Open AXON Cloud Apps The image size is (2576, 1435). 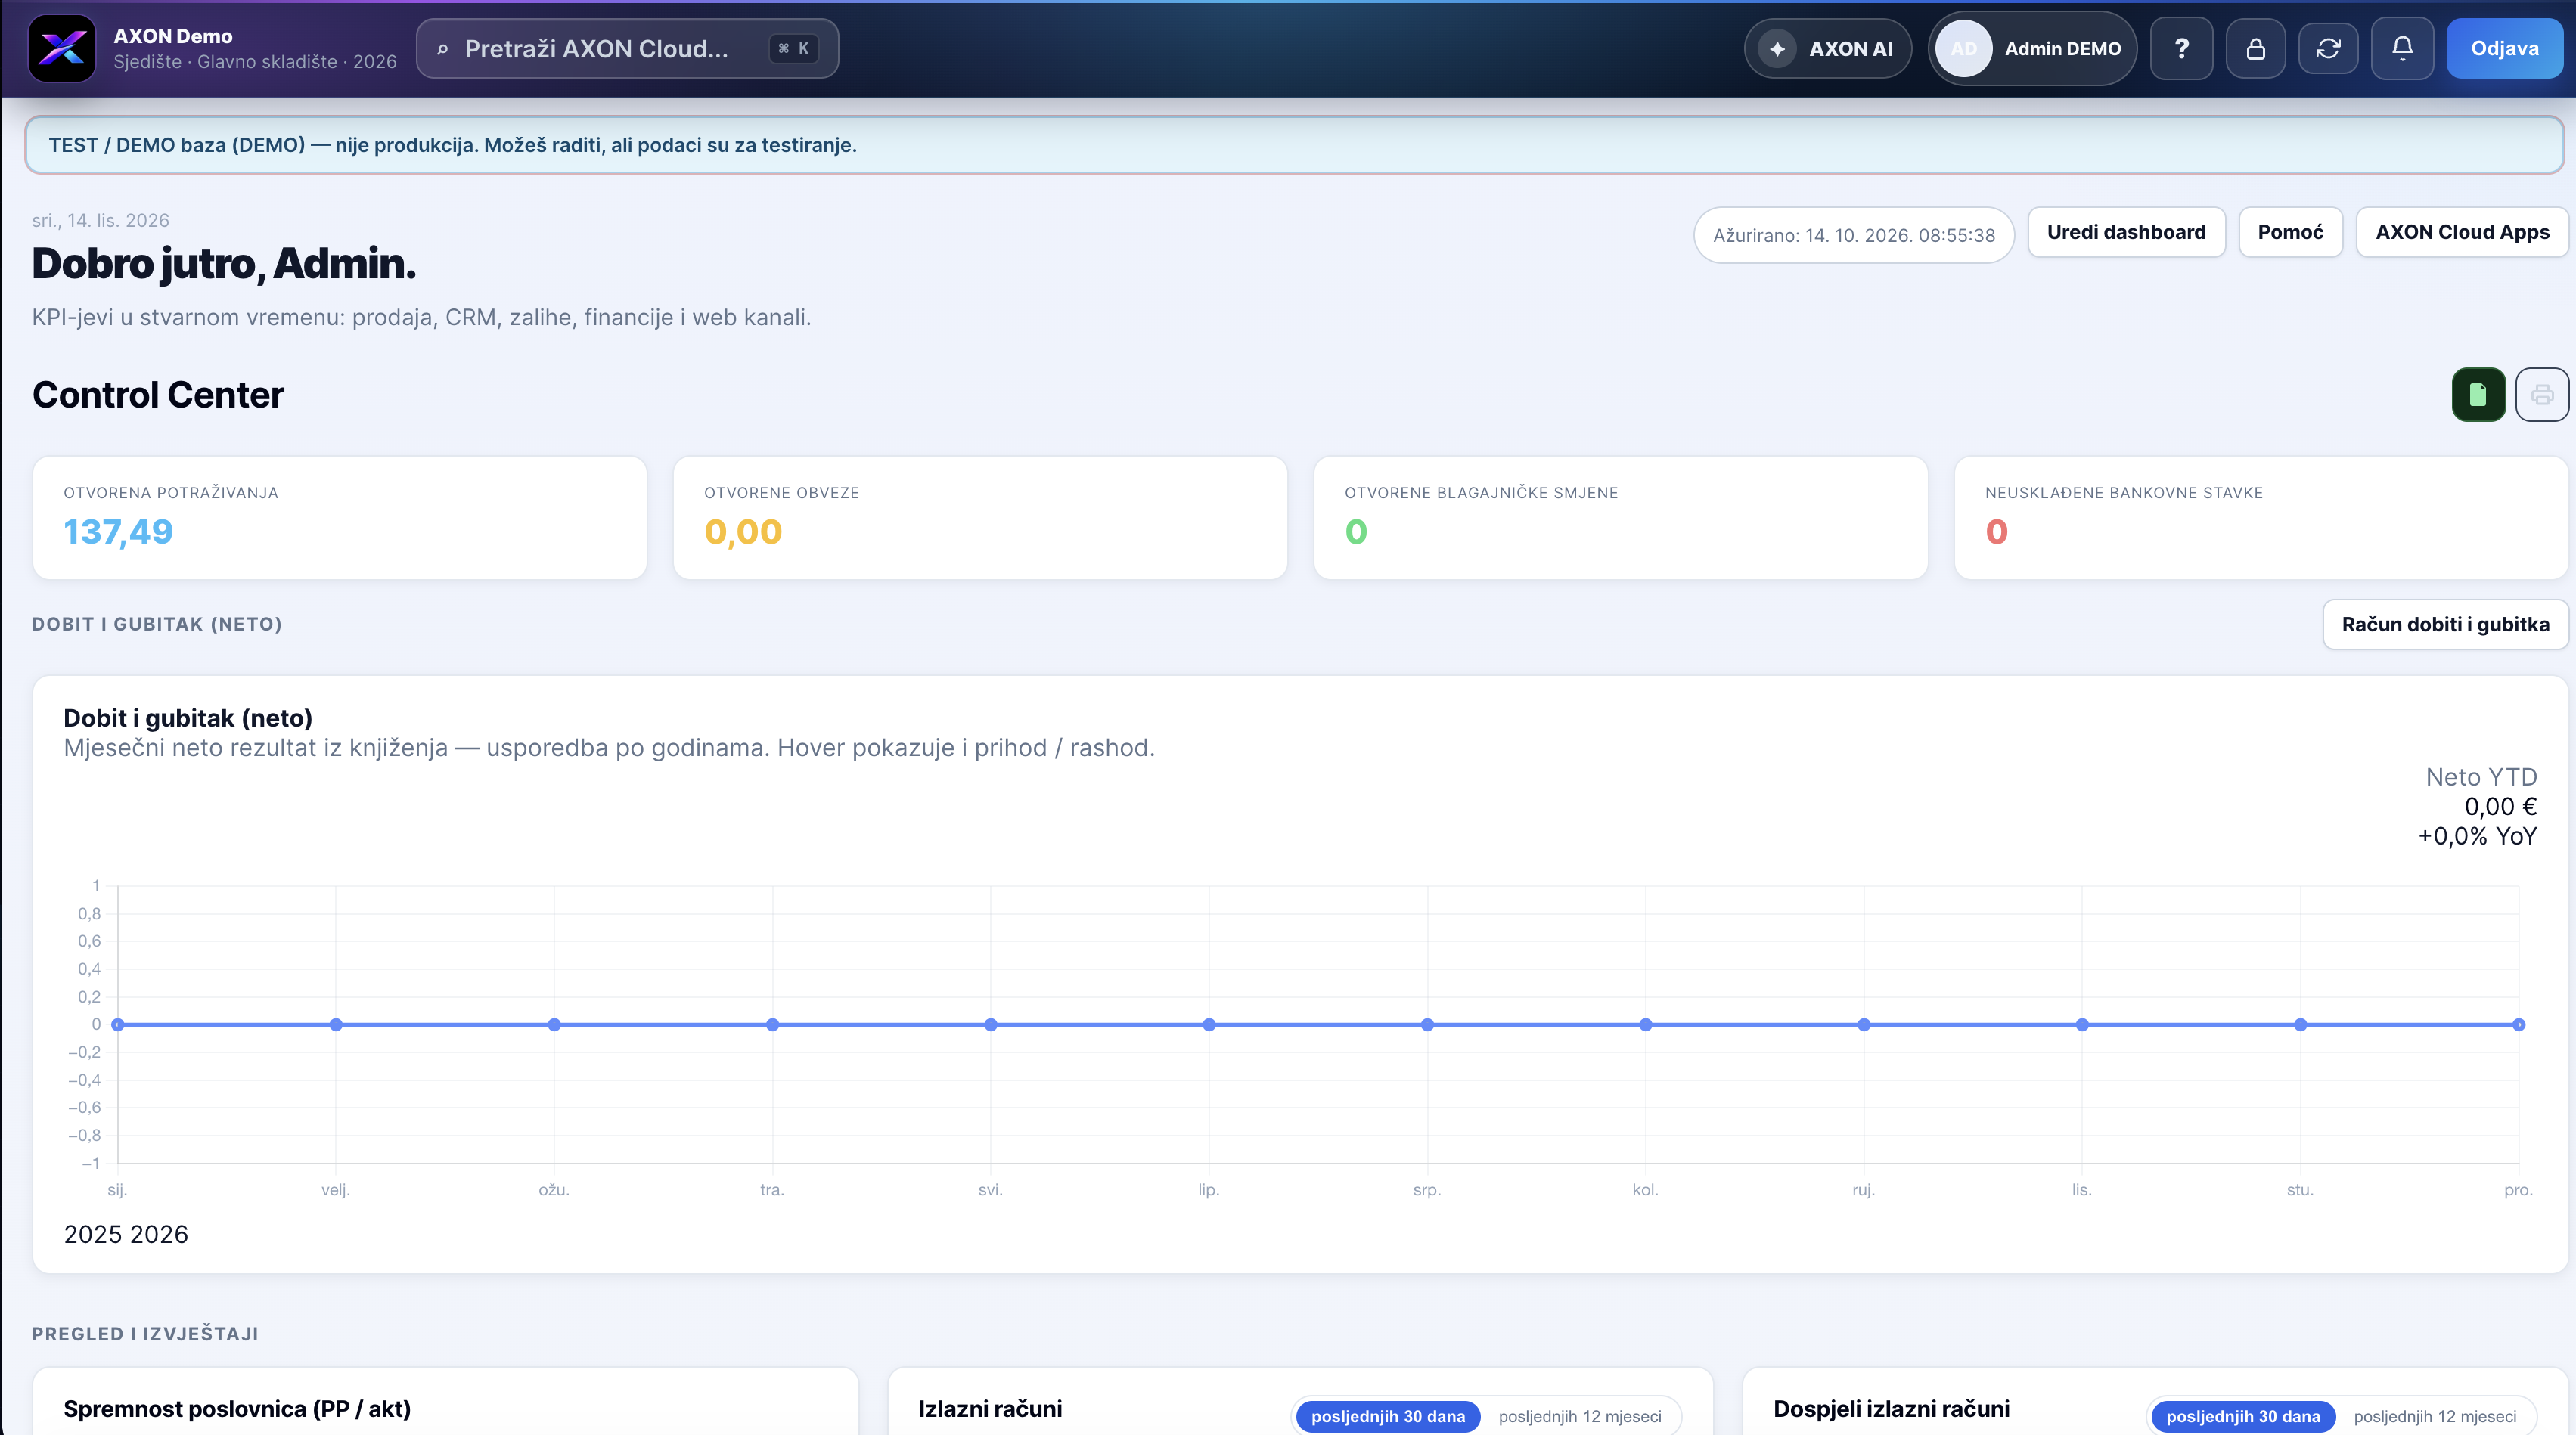click(x=2462, y=232)
